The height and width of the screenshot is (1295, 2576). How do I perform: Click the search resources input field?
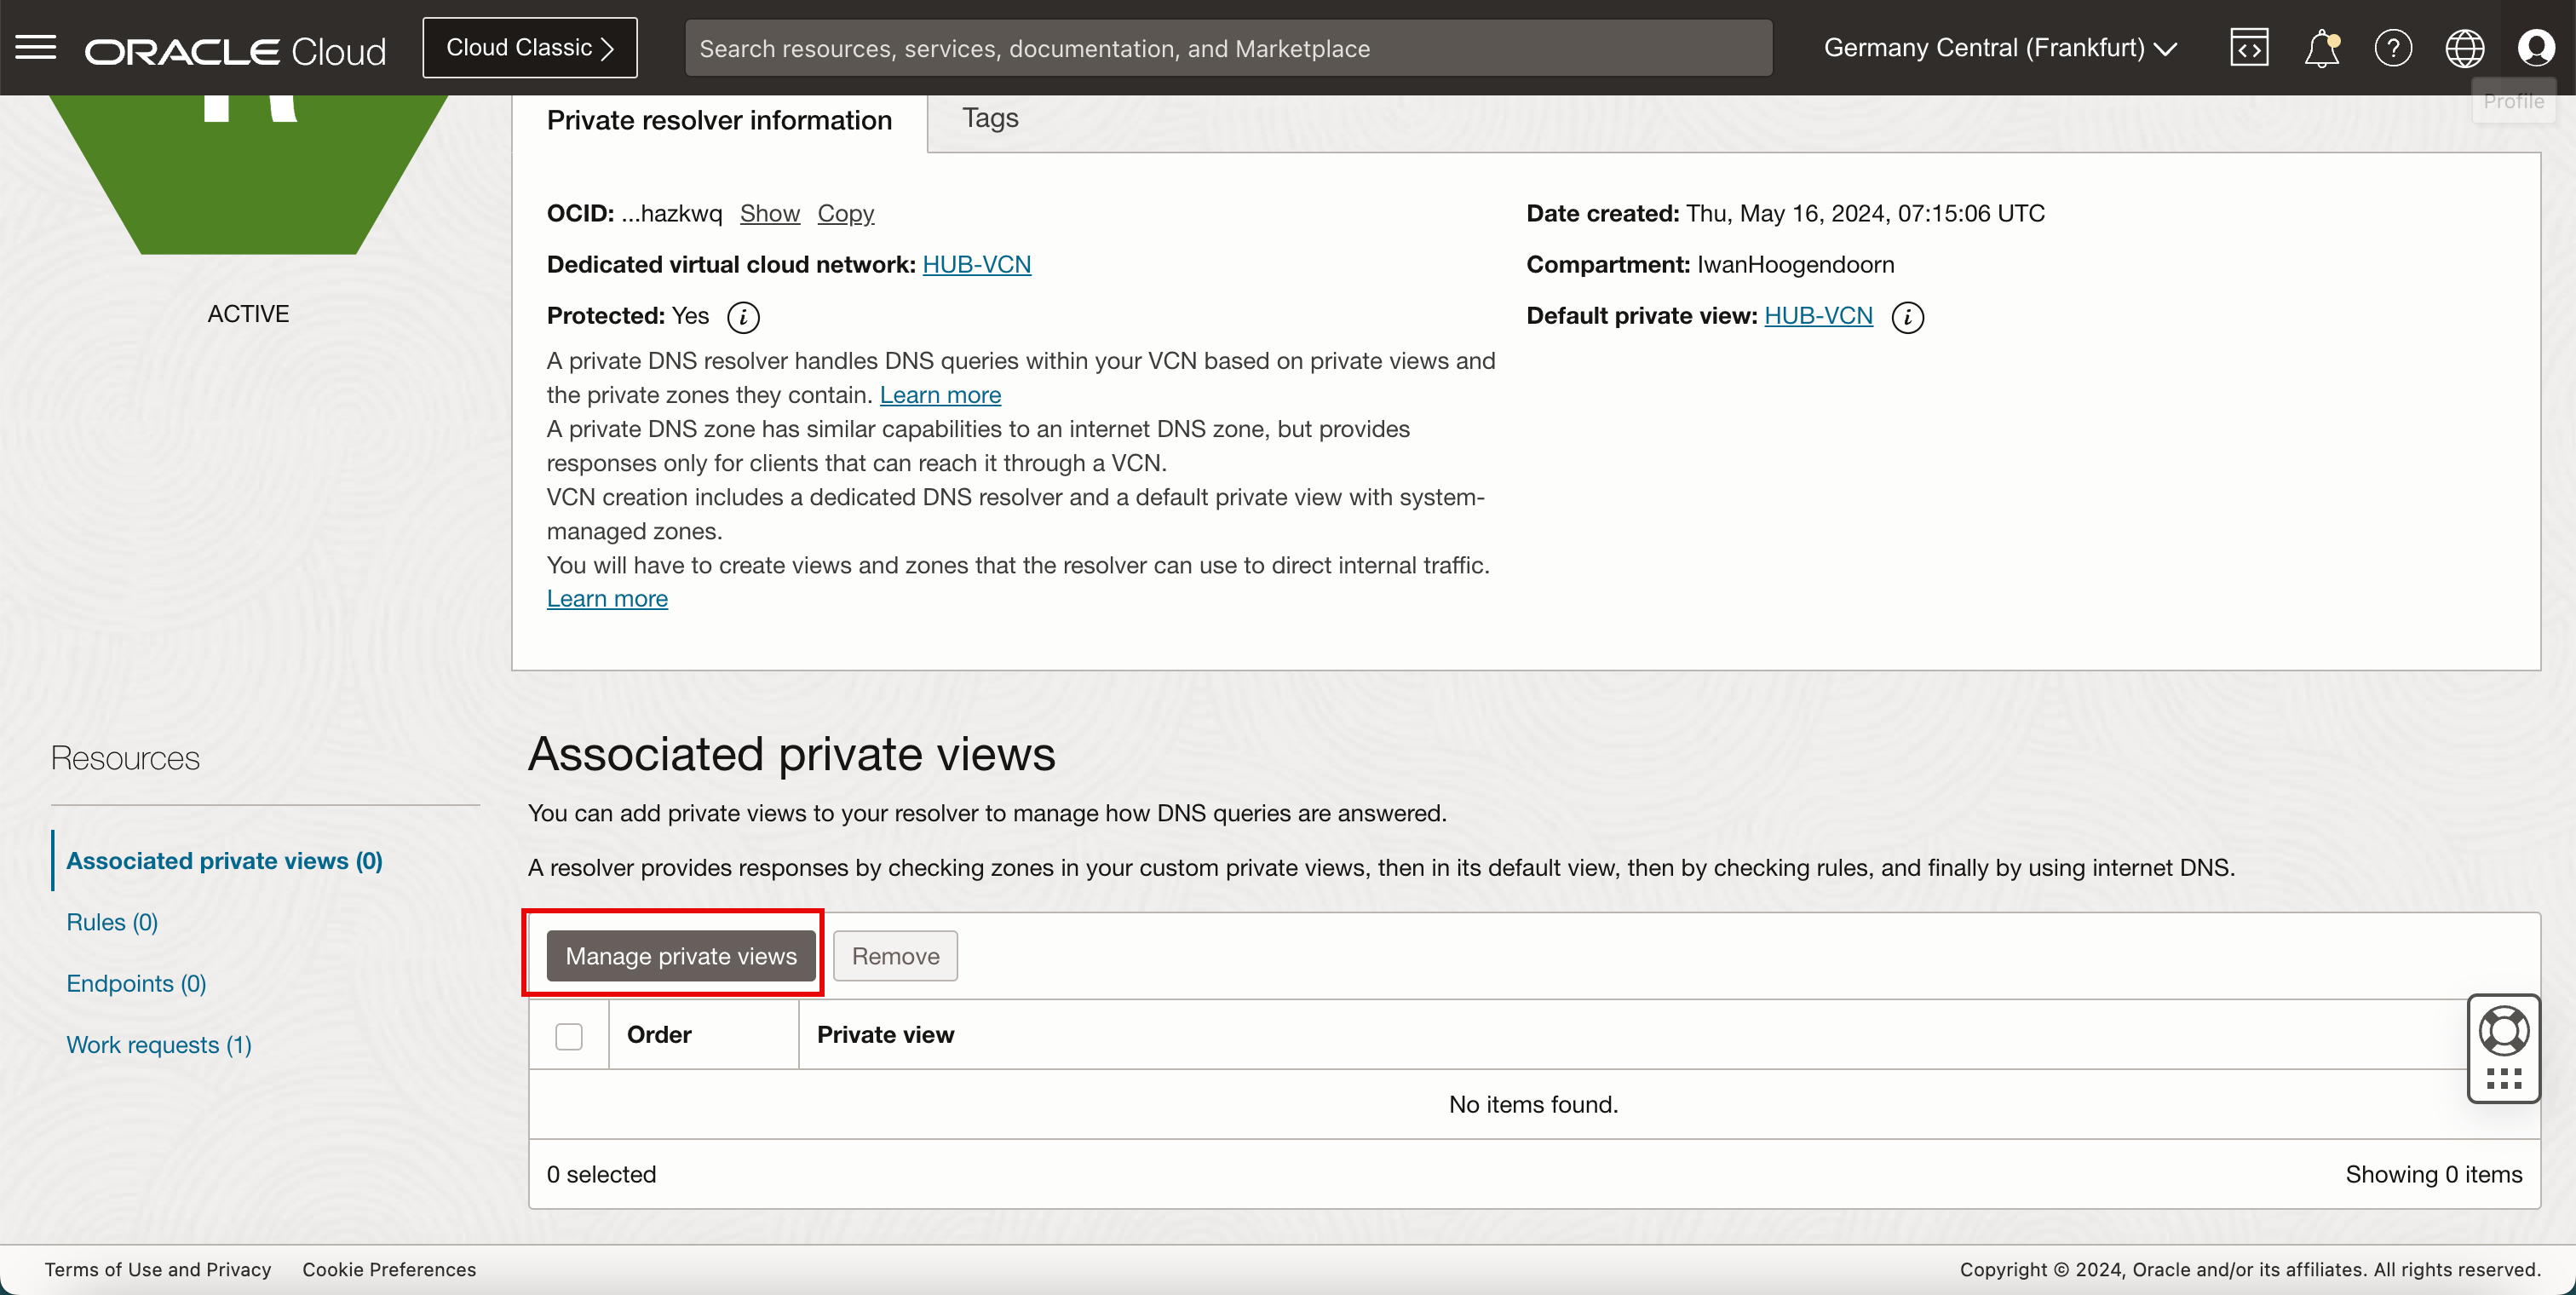(1228, 48)
